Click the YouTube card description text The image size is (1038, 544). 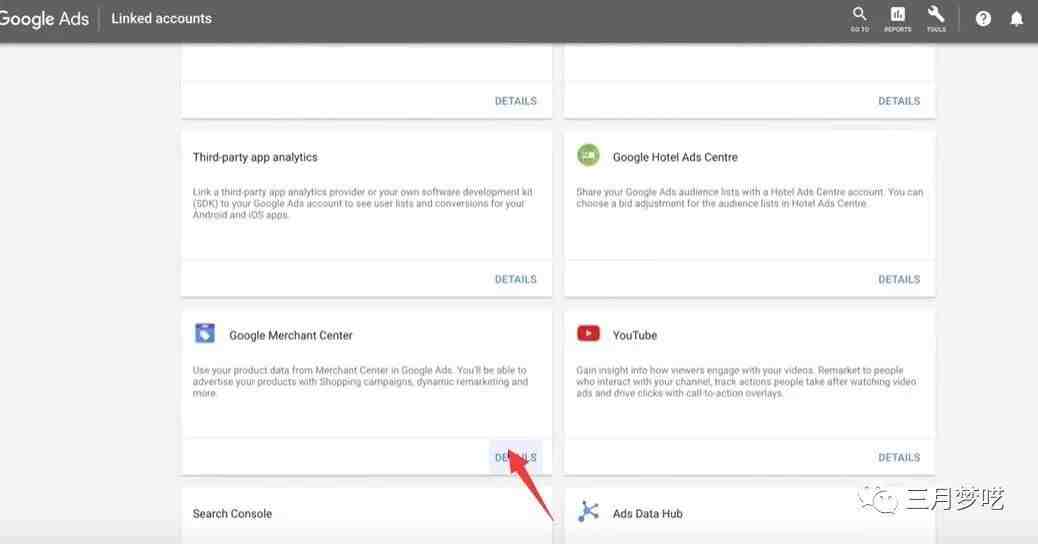[x=746, y=381]
